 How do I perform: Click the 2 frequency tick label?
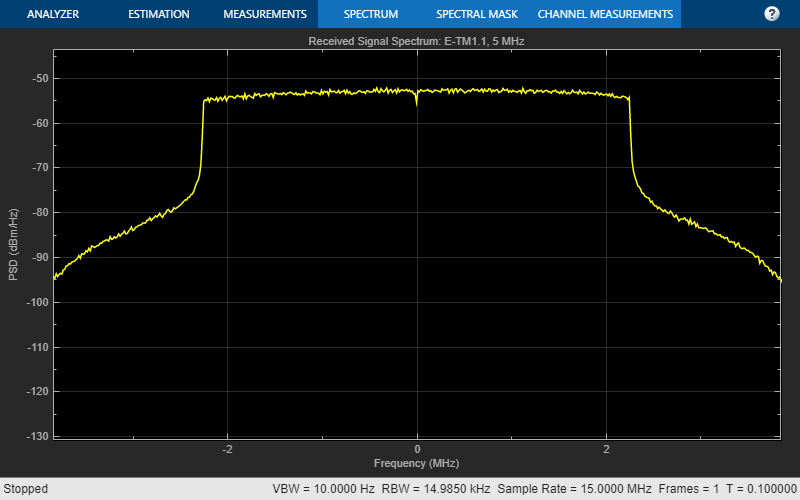pos(606,449)
